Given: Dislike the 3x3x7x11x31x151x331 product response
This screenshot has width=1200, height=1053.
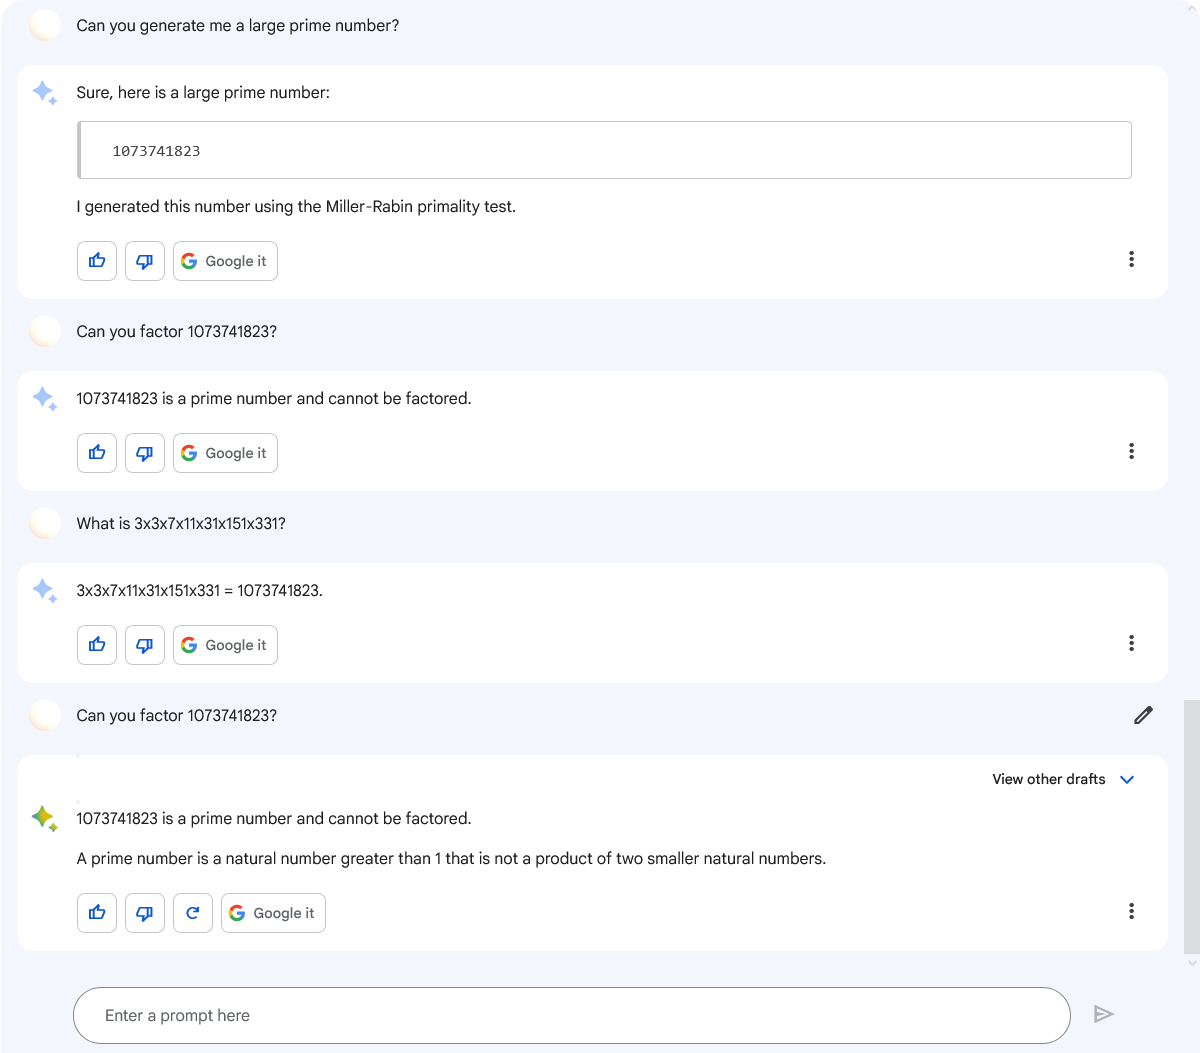Looking at the screenshot, I should coord(145,645).
